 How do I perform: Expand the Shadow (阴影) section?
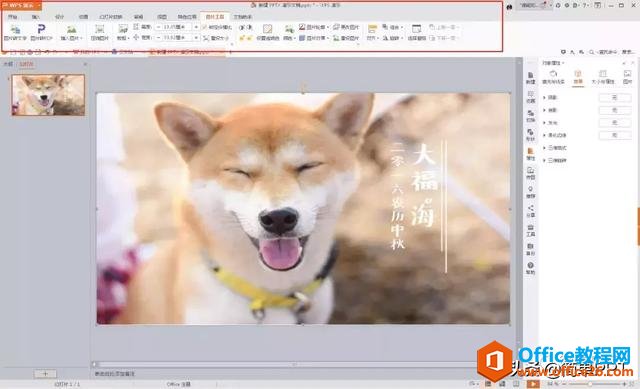pos(550,98)
